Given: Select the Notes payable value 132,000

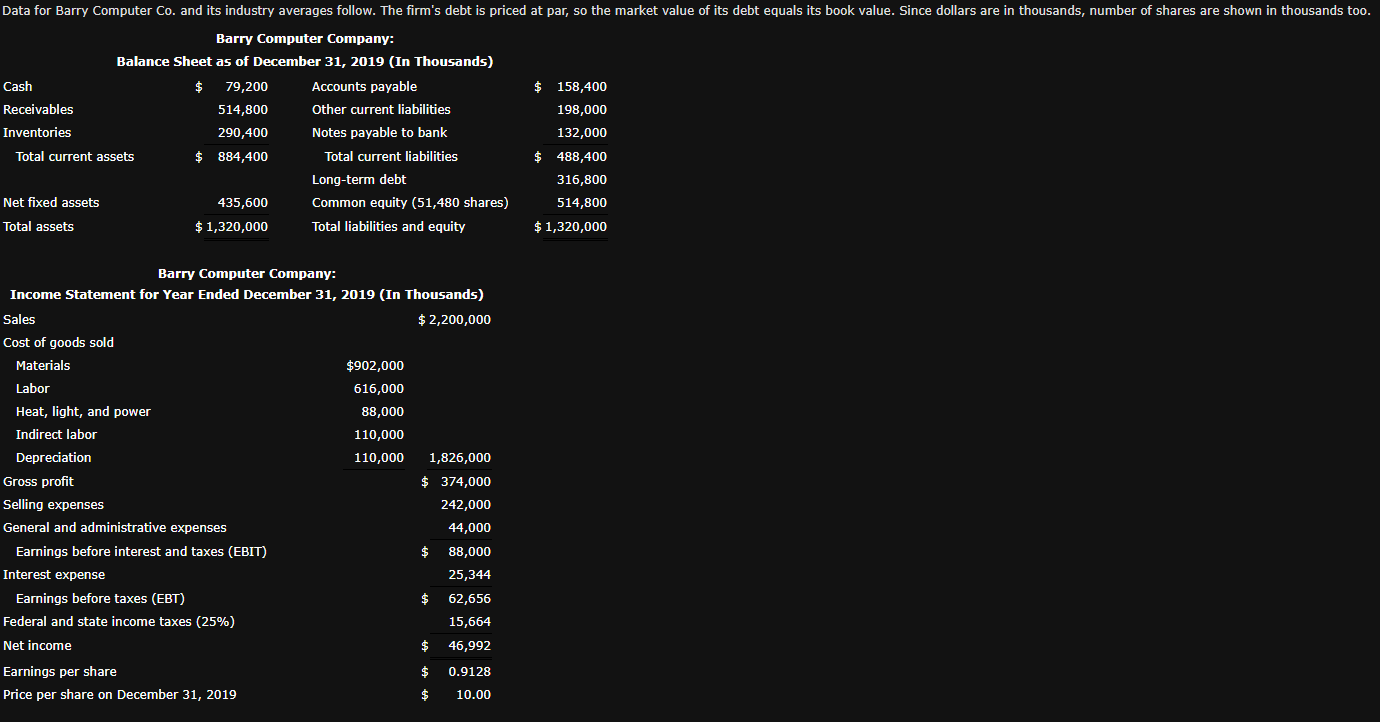Looking at the screenshot, I should click(x=582, y=133).
